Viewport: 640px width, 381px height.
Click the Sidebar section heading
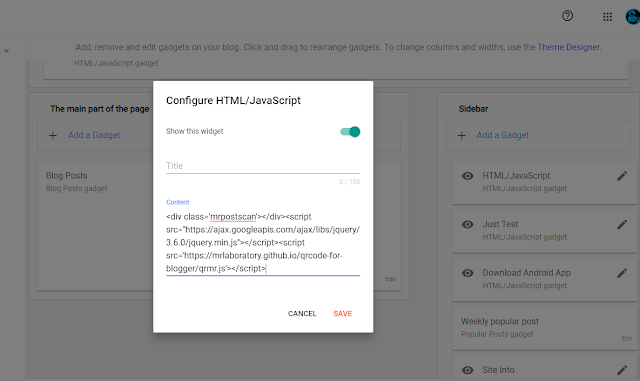click(473, 109)
